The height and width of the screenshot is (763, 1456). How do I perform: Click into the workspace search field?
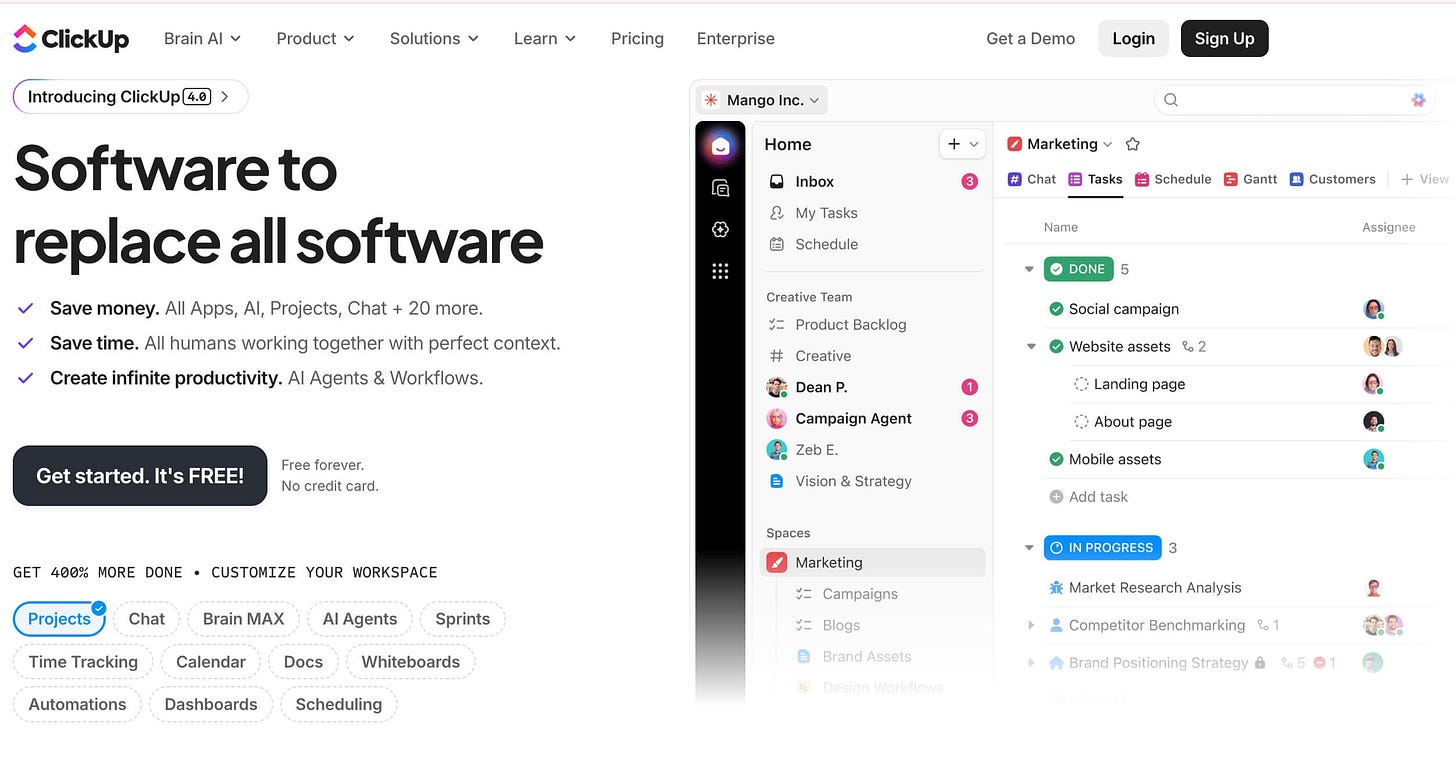click(1296, 100)
